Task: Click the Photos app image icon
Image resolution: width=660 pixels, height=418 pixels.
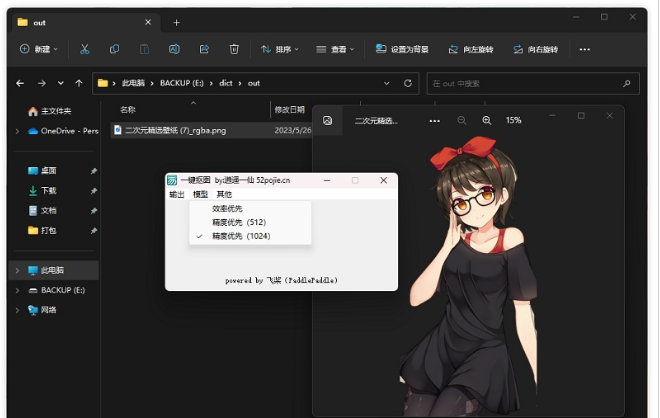Action: [x=327, y=121]
